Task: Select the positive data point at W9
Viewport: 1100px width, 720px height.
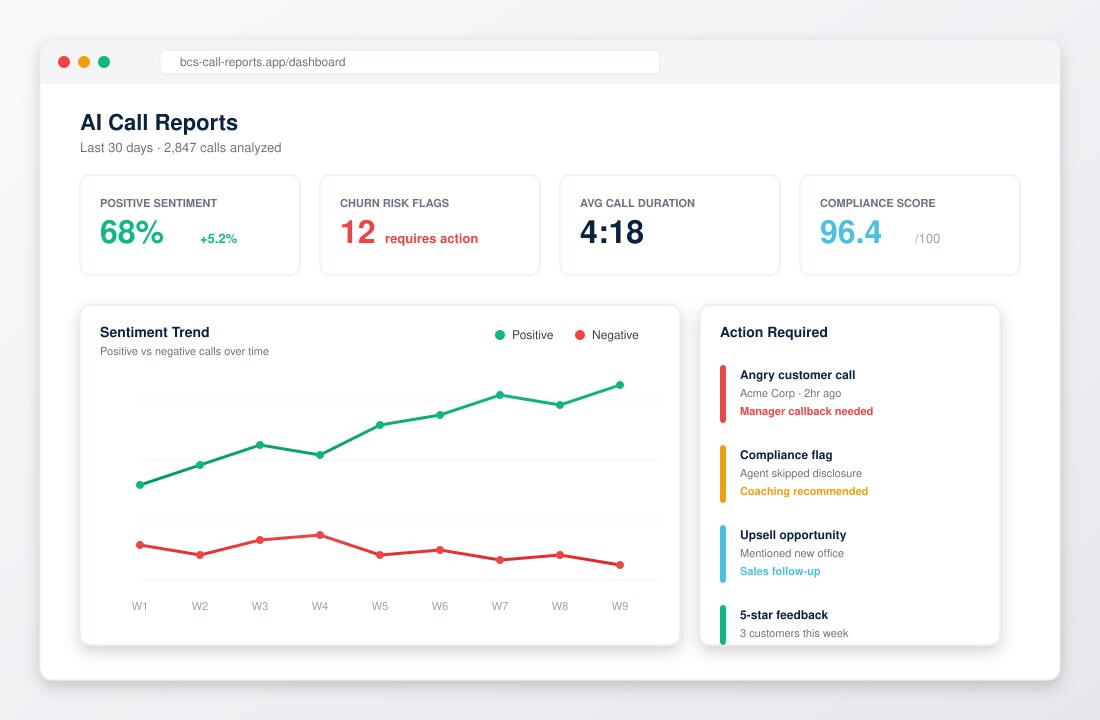Action: point(619,385)
